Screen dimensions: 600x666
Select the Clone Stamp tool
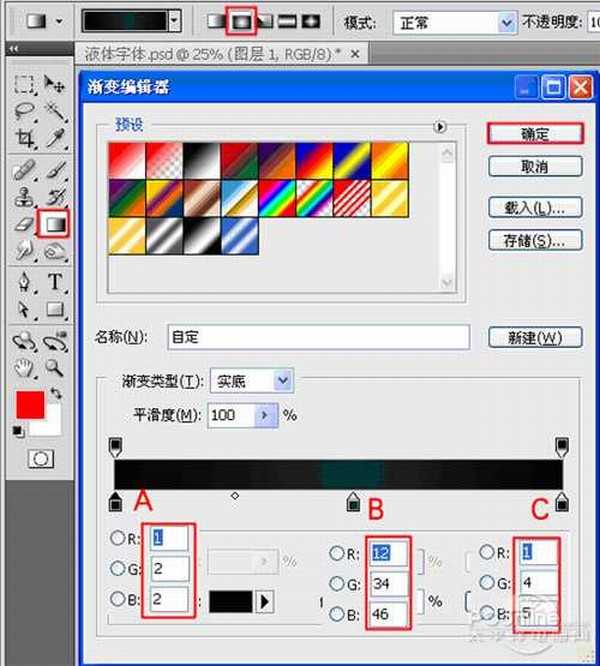pyautogui.click(x=24, y=197)
